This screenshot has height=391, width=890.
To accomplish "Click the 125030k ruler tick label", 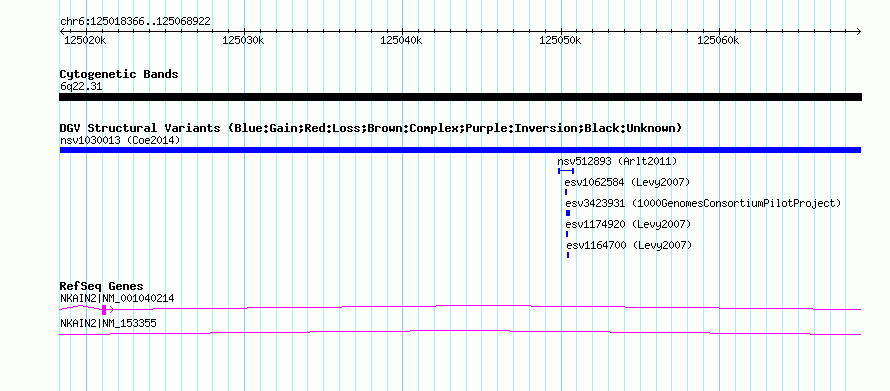I will pyautogui.click(x=244, y=40).
